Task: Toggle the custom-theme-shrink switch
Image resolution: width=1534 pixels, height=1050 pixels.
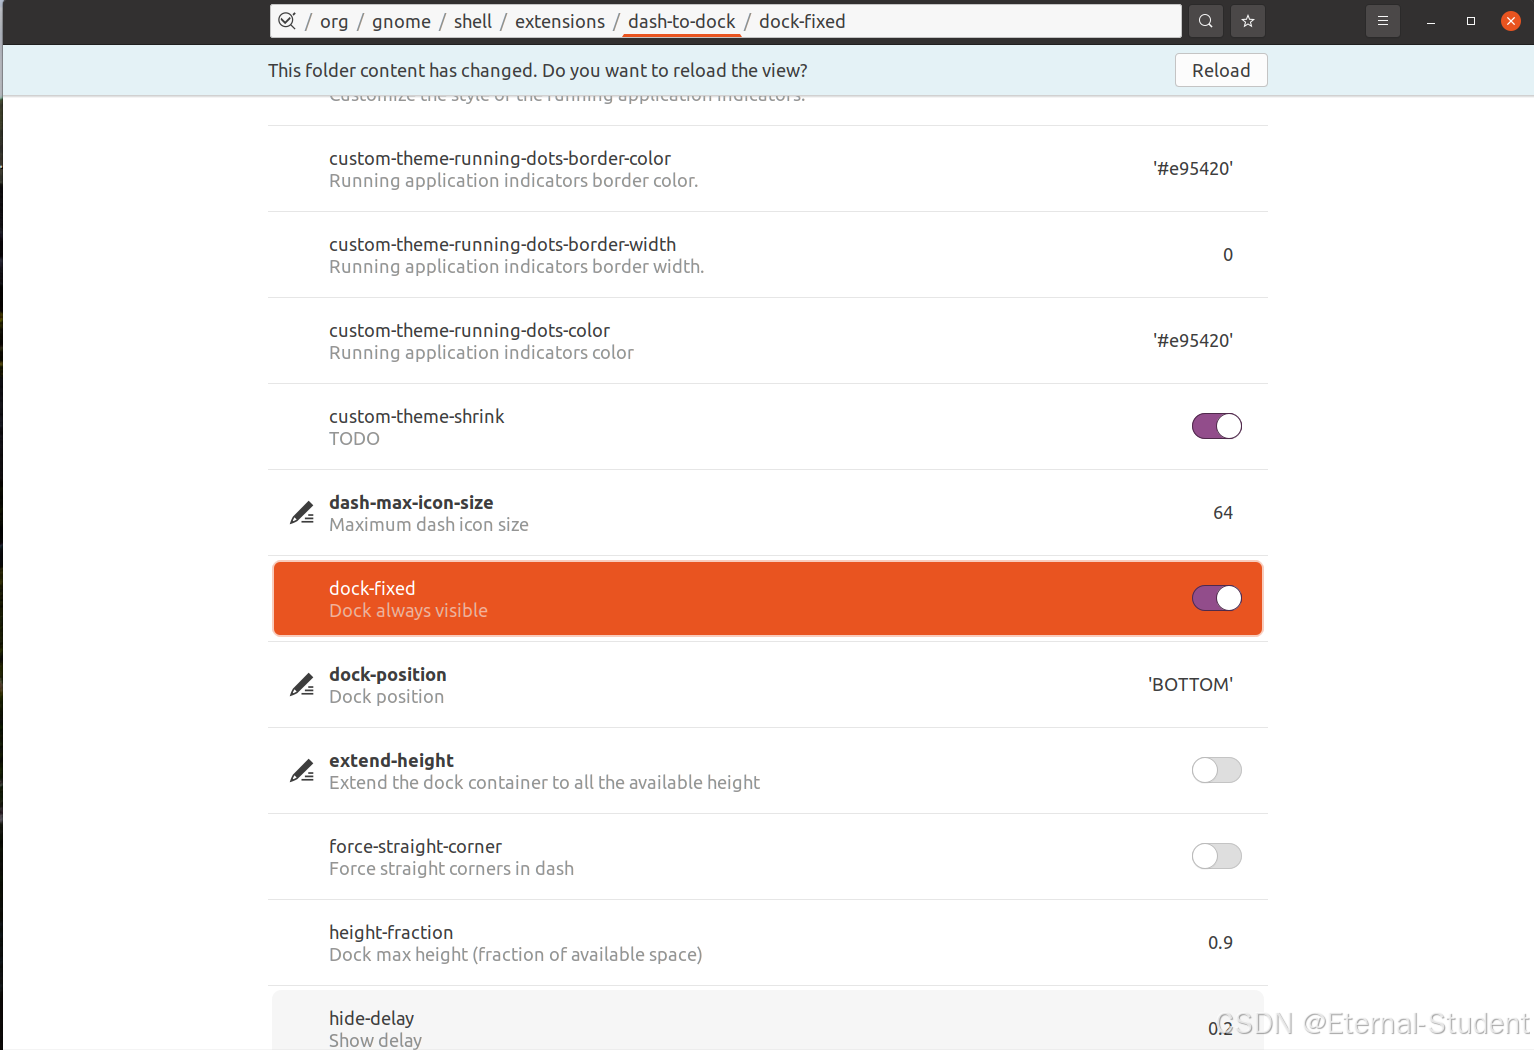Action: pyautogui.click(x=1217, y=426)
